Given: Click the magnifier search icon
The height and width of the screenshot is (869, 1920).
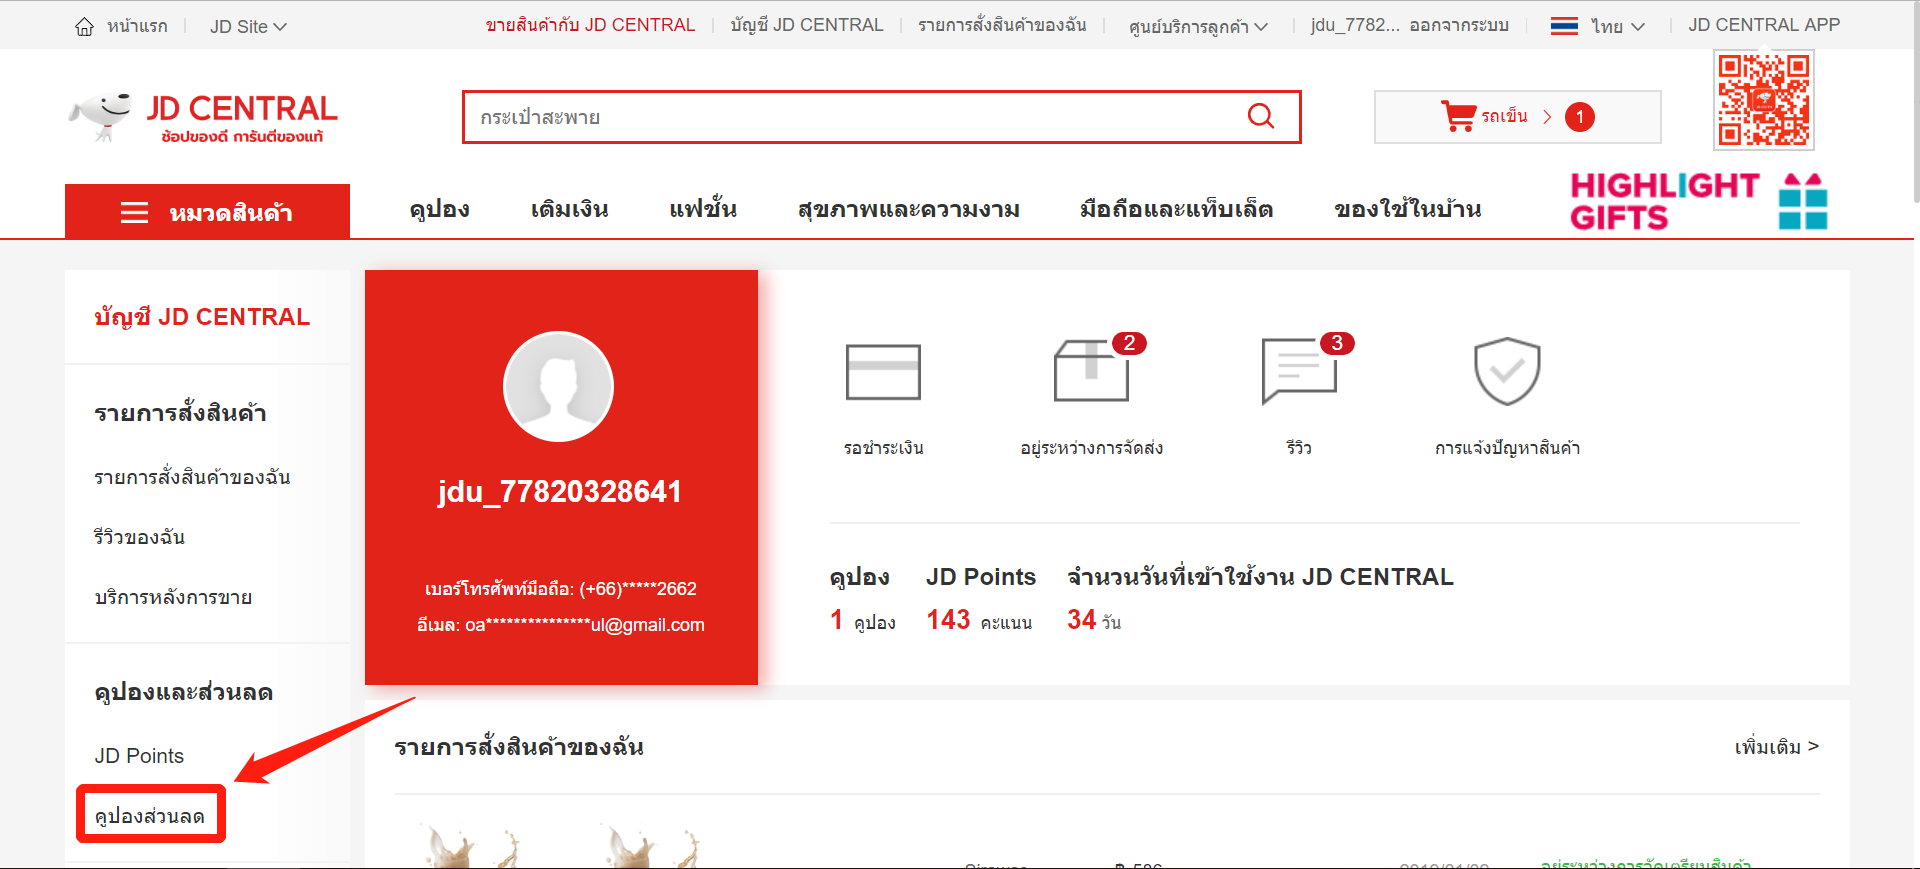Looking at the screenshot, I should 1261,117.
